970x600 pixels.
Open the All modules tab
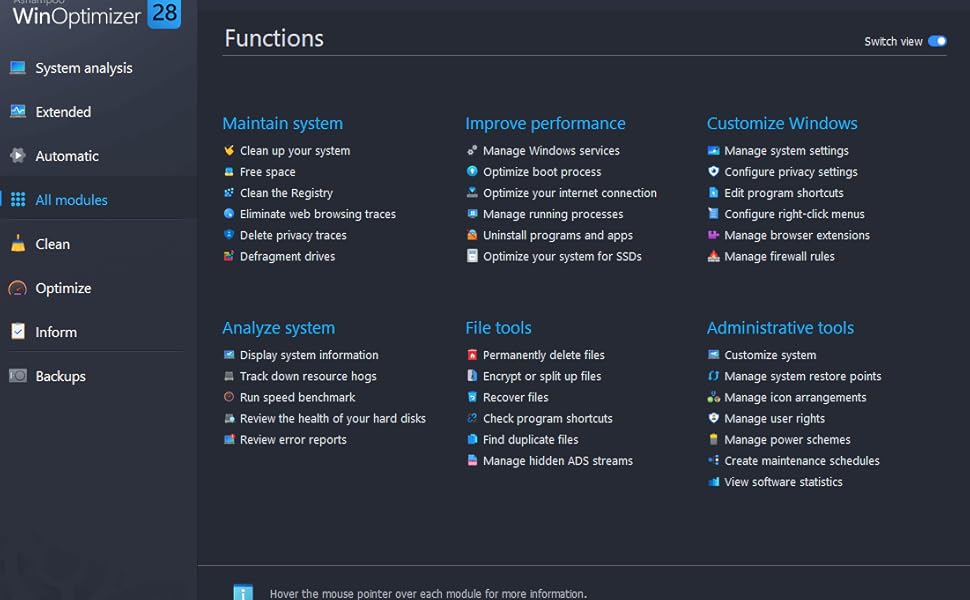point(71,200)
